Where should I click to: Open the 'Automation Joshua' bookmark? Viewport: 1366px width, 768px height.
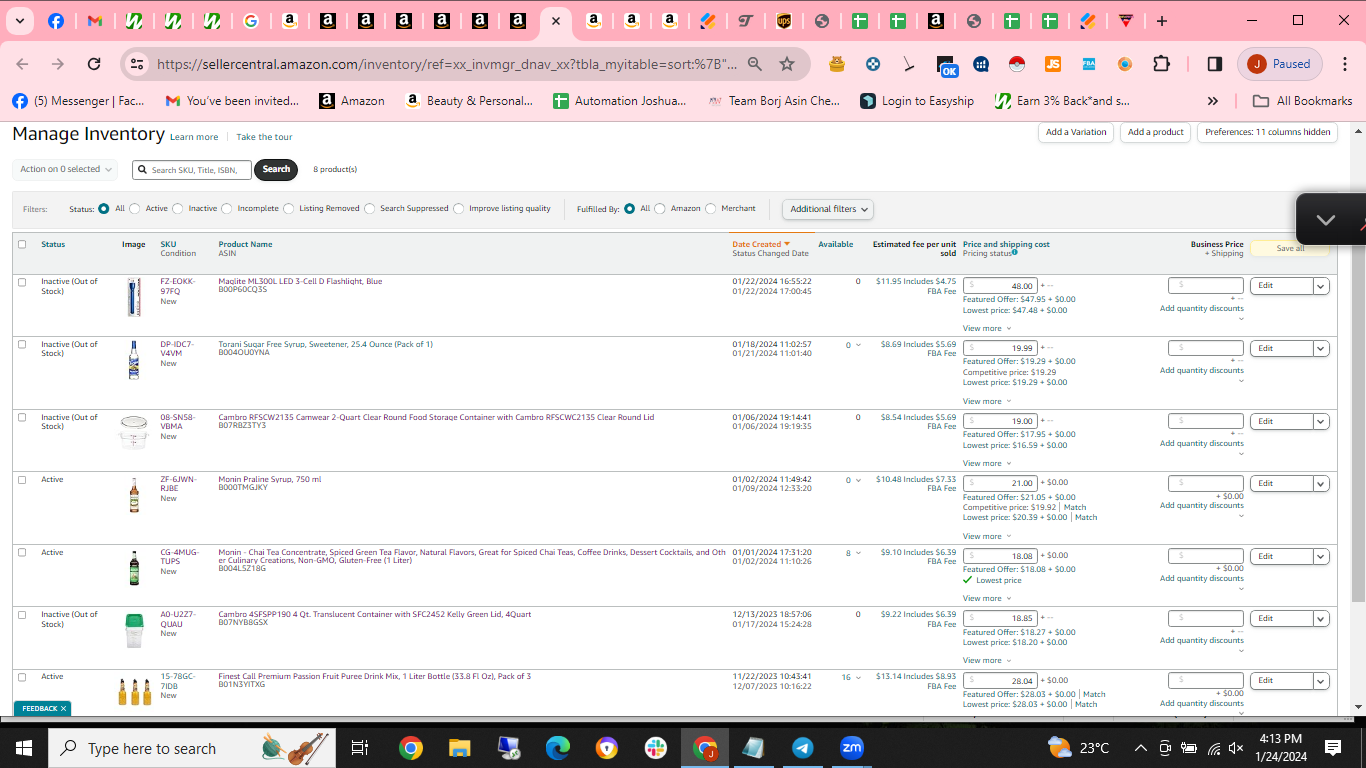[620, 101]
